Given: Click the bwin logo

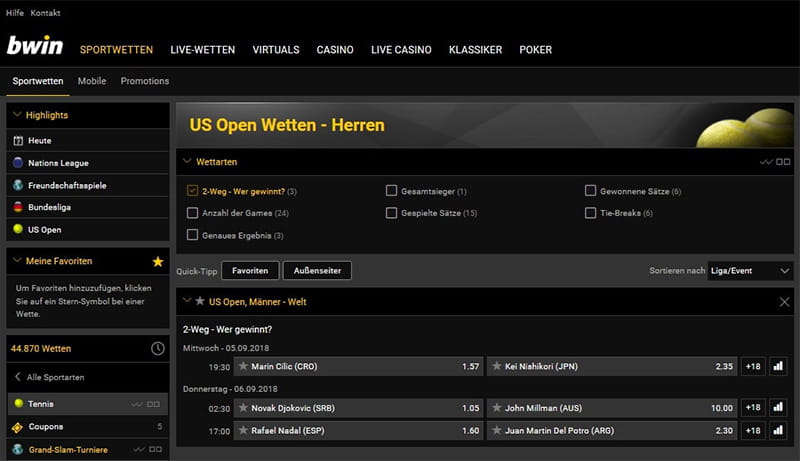Looking at the screenshot, I should pyautogui.click(x=35, y=46).
